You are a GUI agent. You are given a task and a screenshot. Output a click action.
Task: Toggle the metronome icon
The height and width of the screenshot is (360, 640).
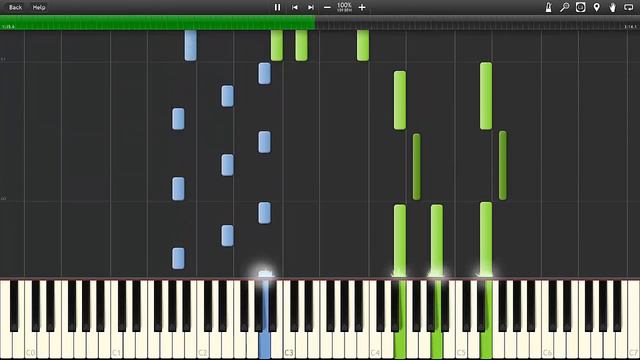549,7
